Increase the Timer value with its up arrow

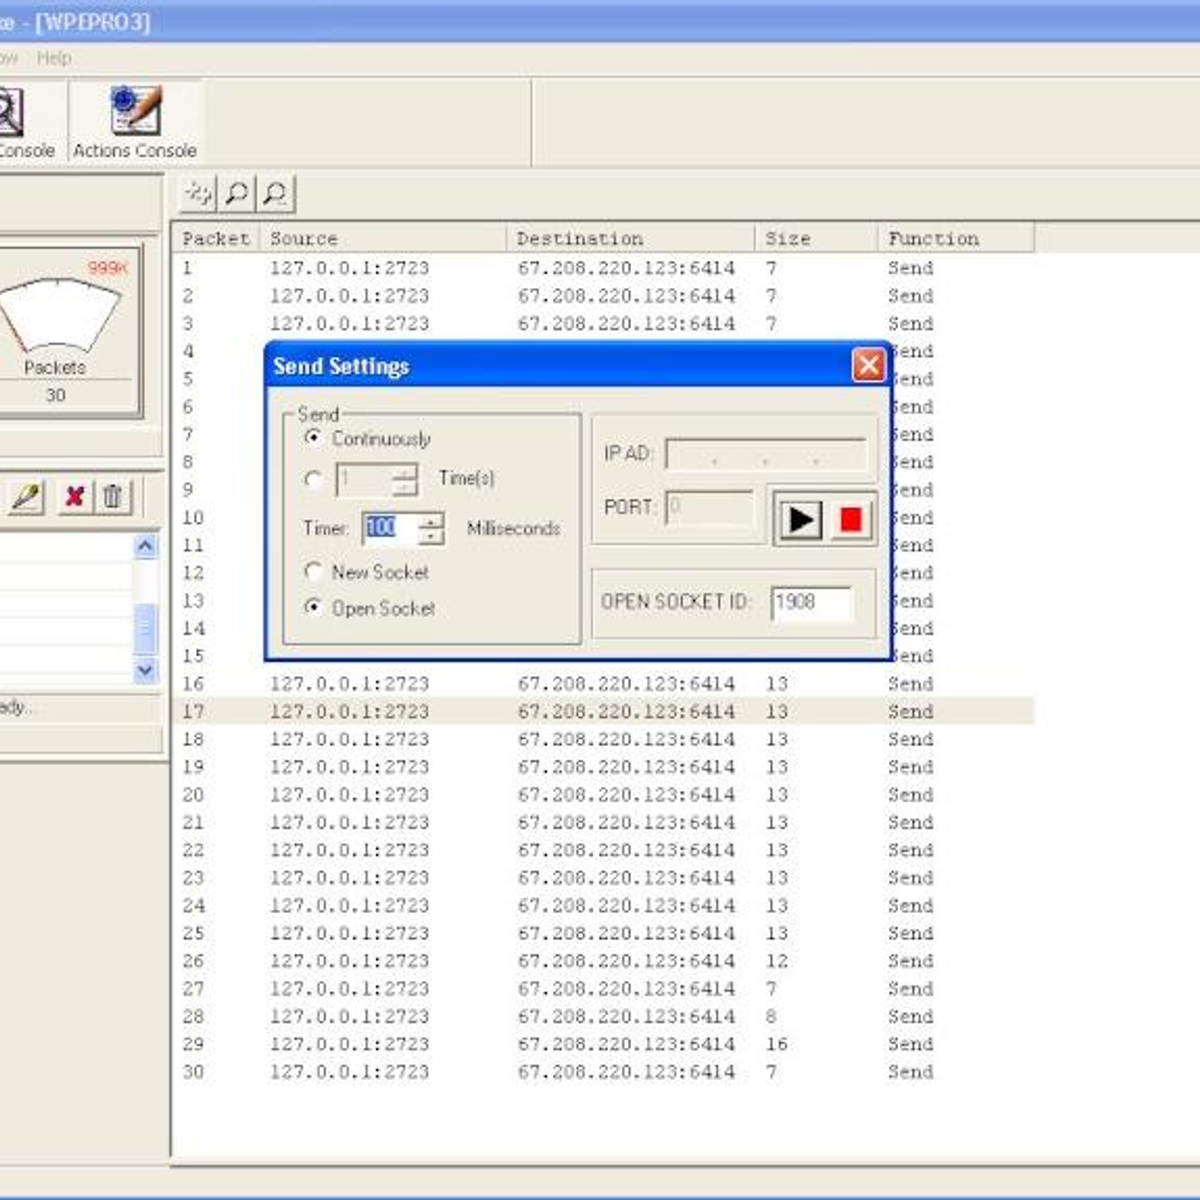click(430, 523)
